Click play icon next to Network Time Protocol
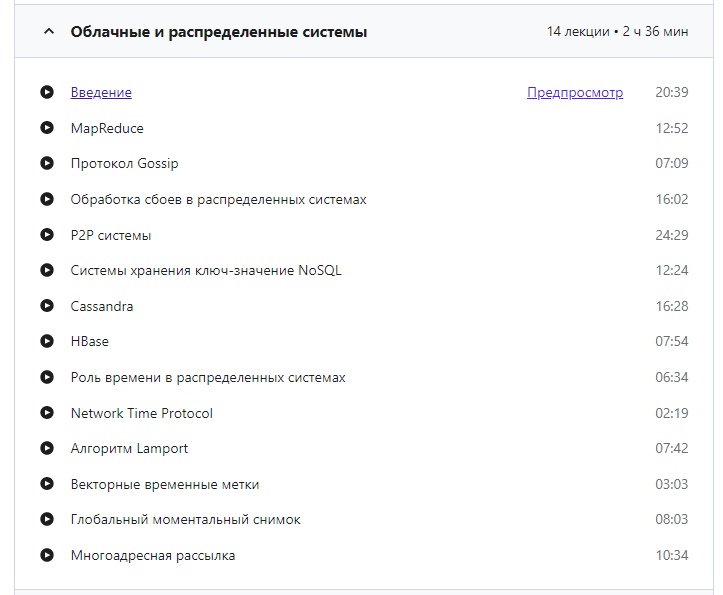 (x=47, y=413)
